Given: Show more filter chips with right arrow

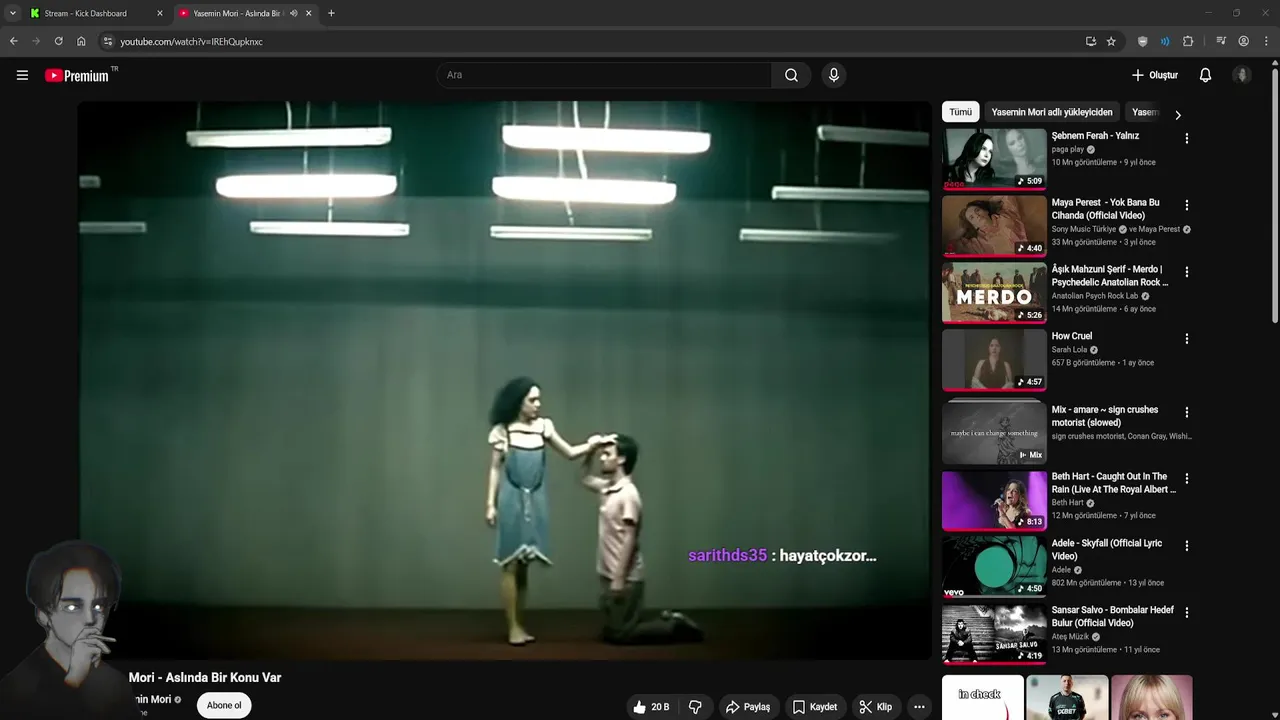Looking at the screenshot, I should [x=1178, y=115].
